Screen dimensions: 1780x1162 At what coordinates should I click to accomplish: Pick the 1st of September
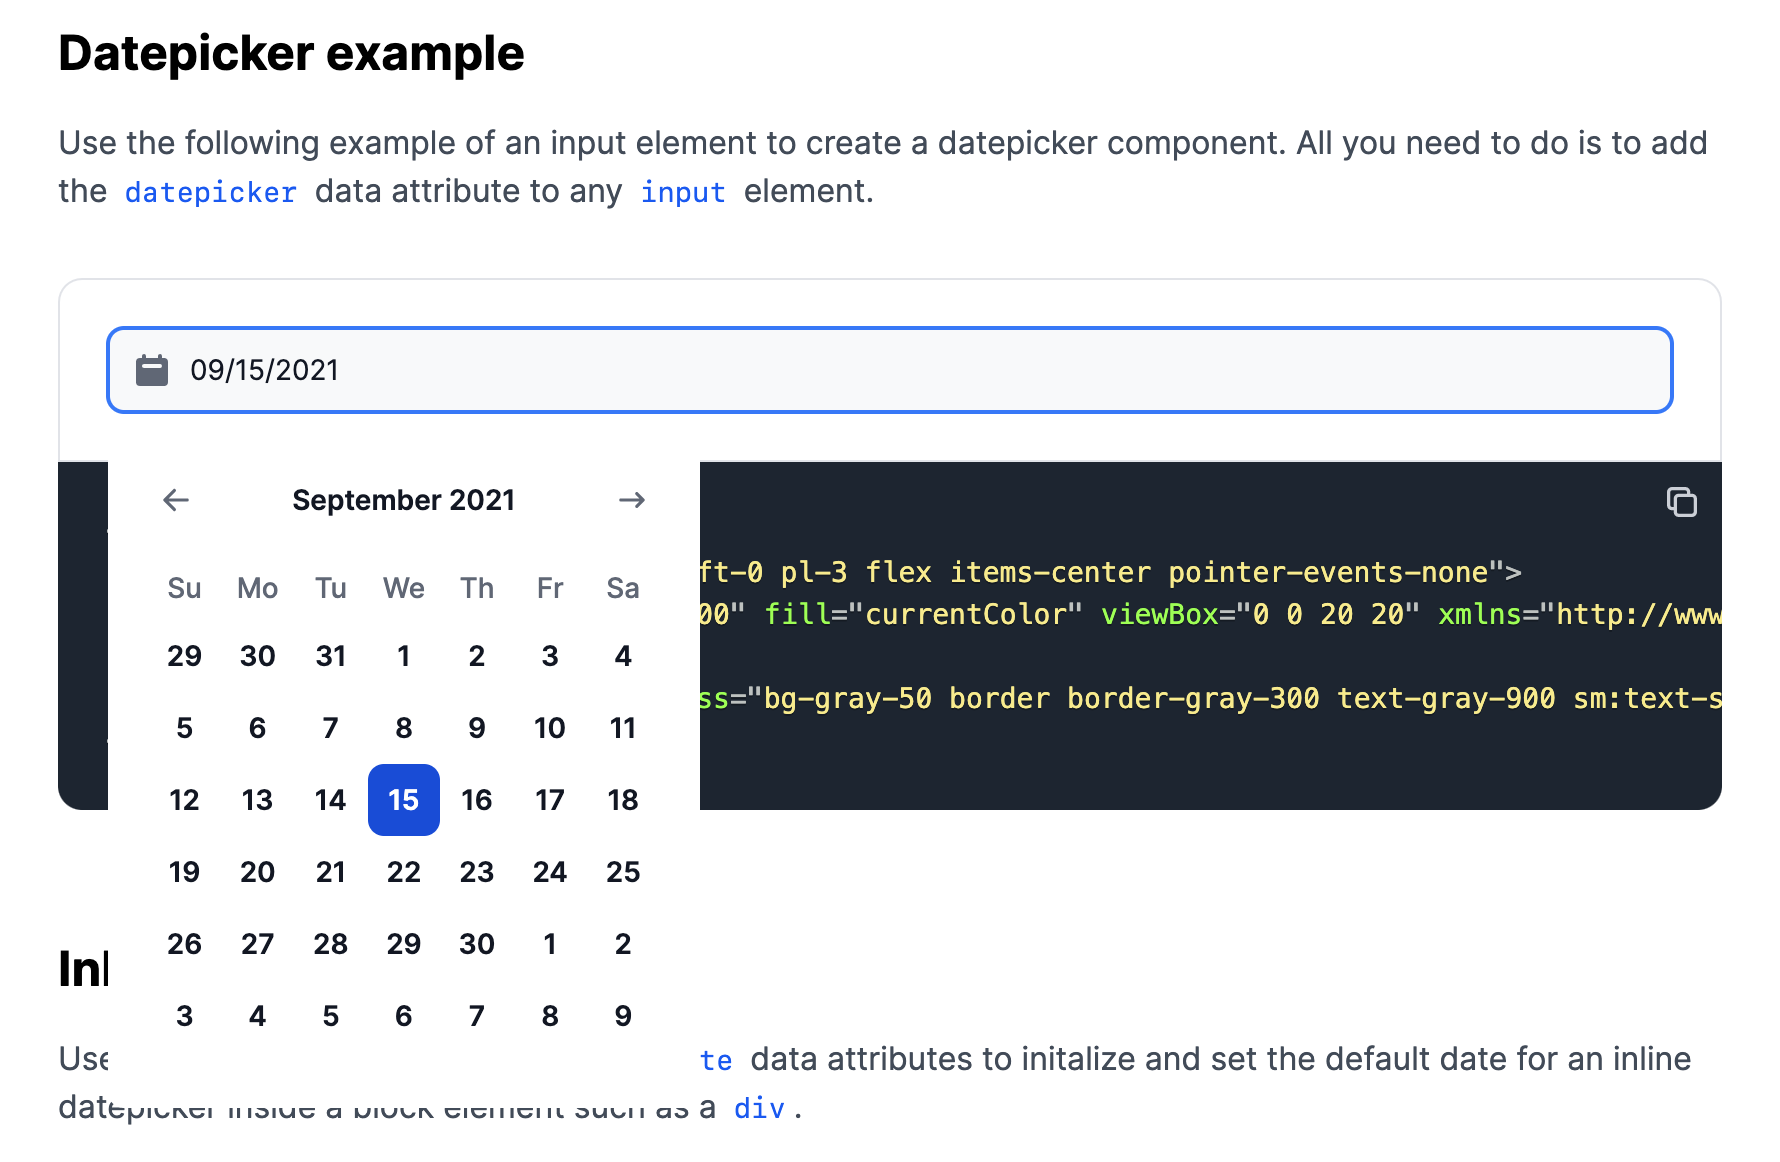coord(403,656)
